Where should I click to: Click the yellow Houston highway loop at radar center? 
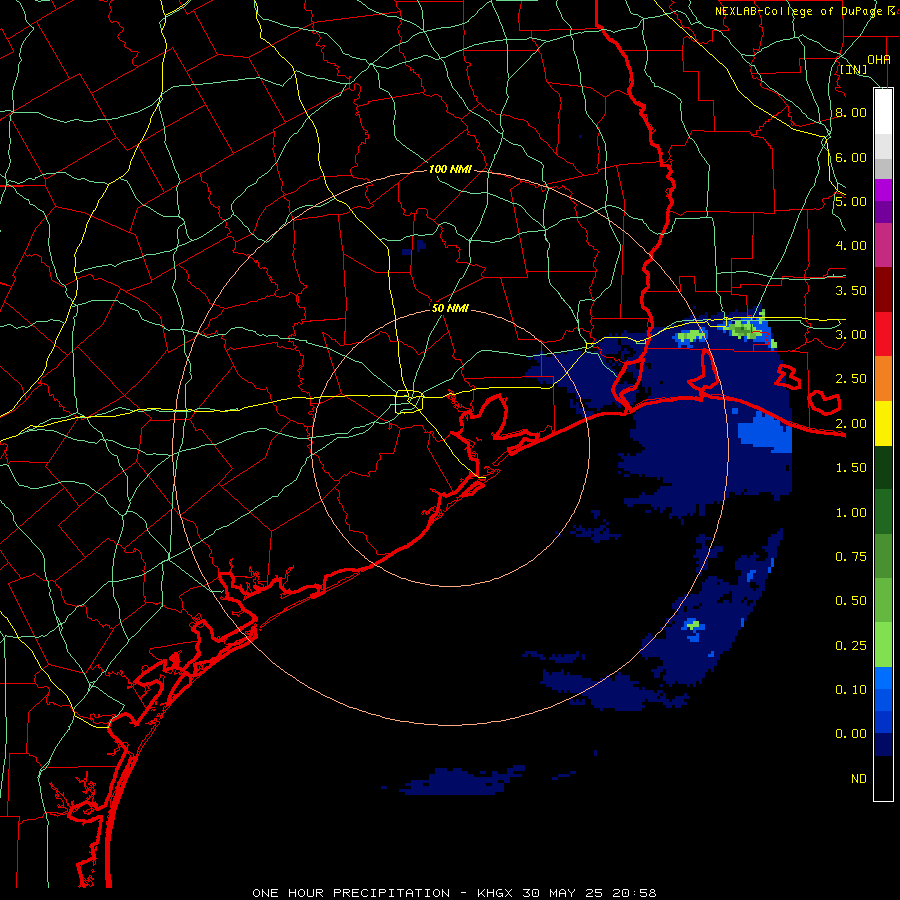(409, 401)
